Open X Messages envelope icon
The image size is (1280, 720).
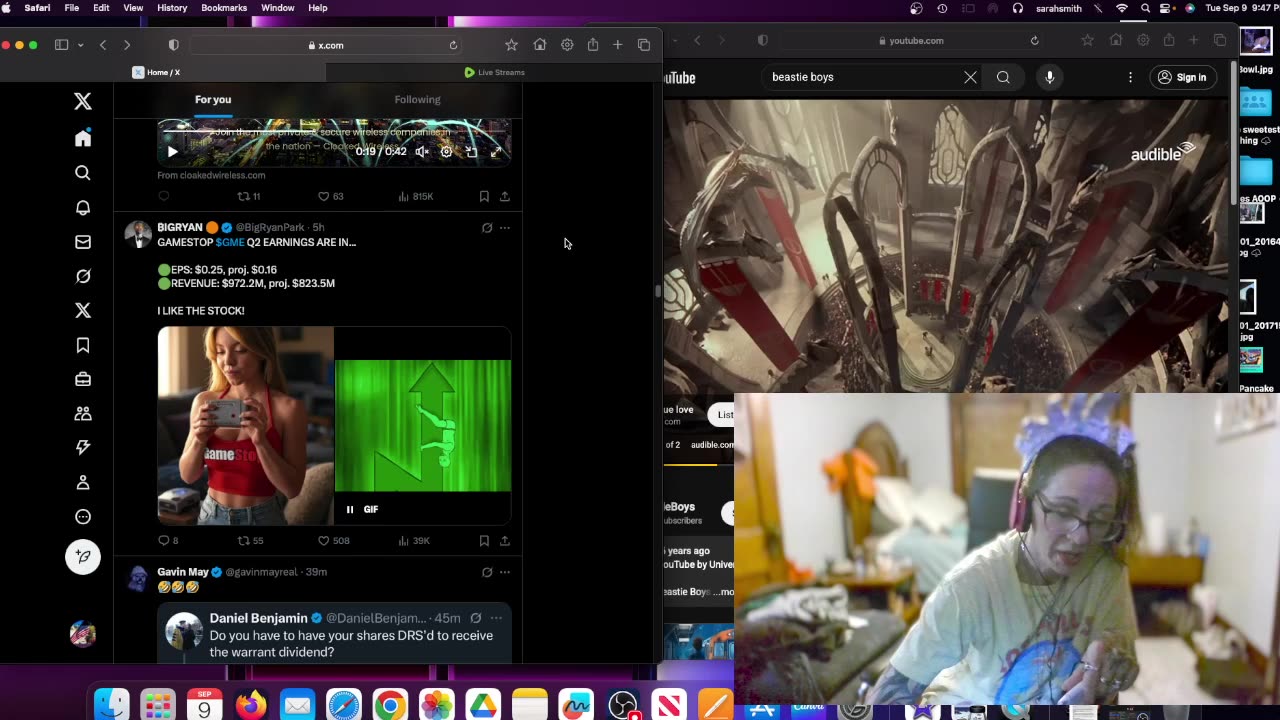click(83, 242)
